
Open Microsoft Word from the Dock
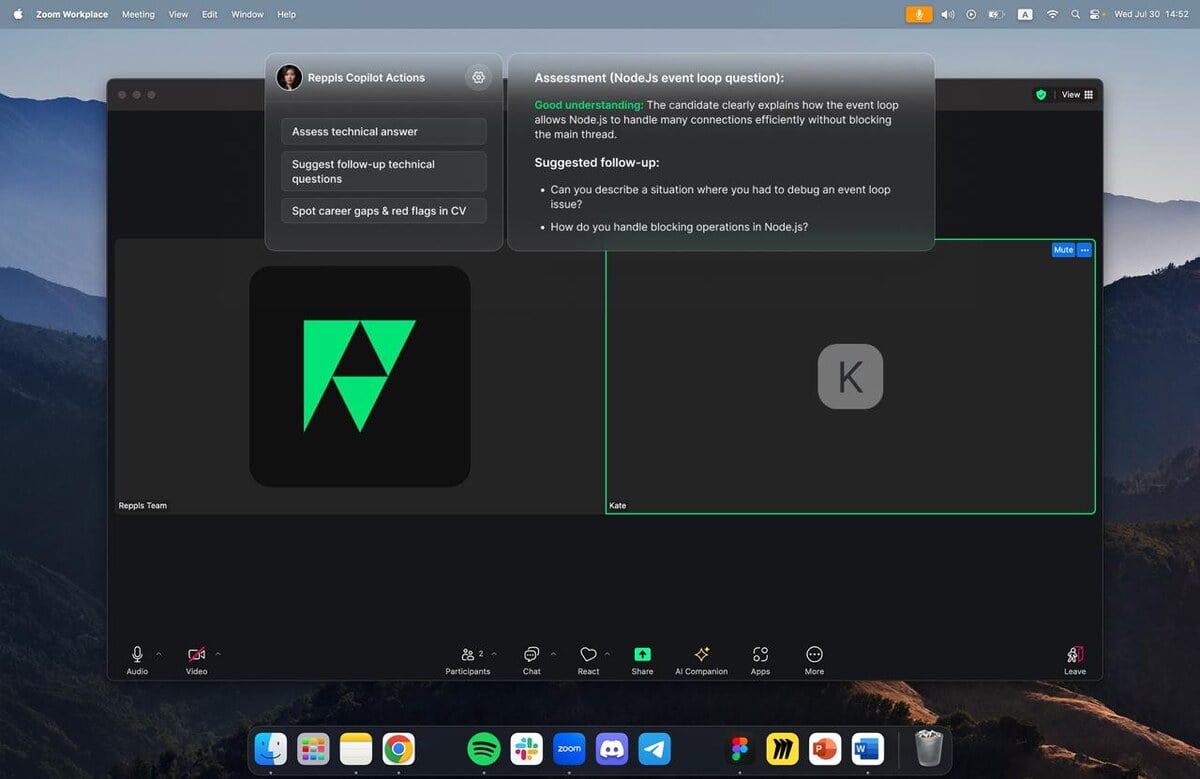[868, 748]
